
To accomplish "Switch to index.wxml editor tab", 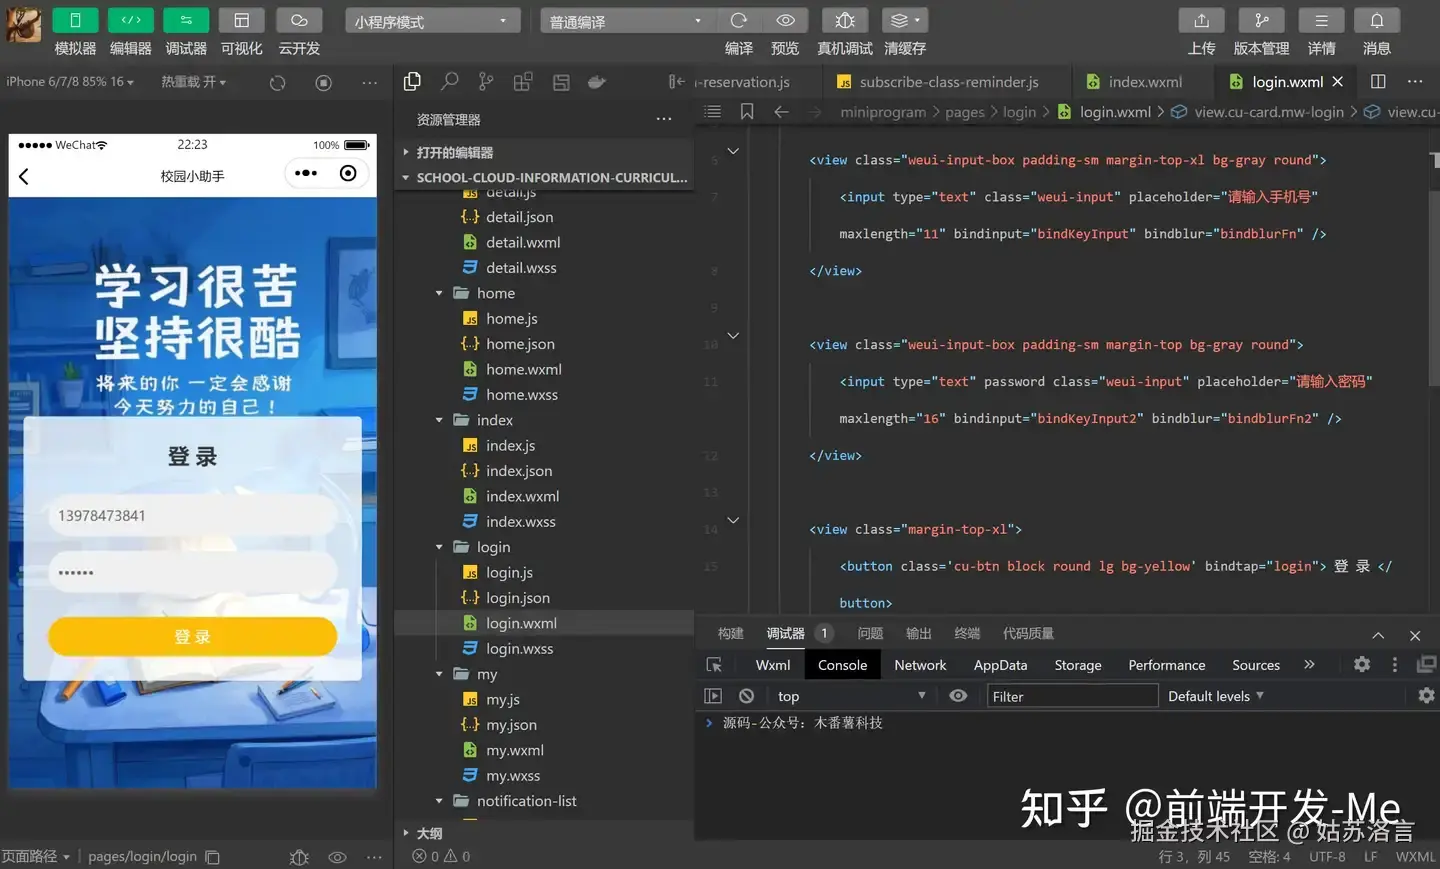I will [1145, 82].
